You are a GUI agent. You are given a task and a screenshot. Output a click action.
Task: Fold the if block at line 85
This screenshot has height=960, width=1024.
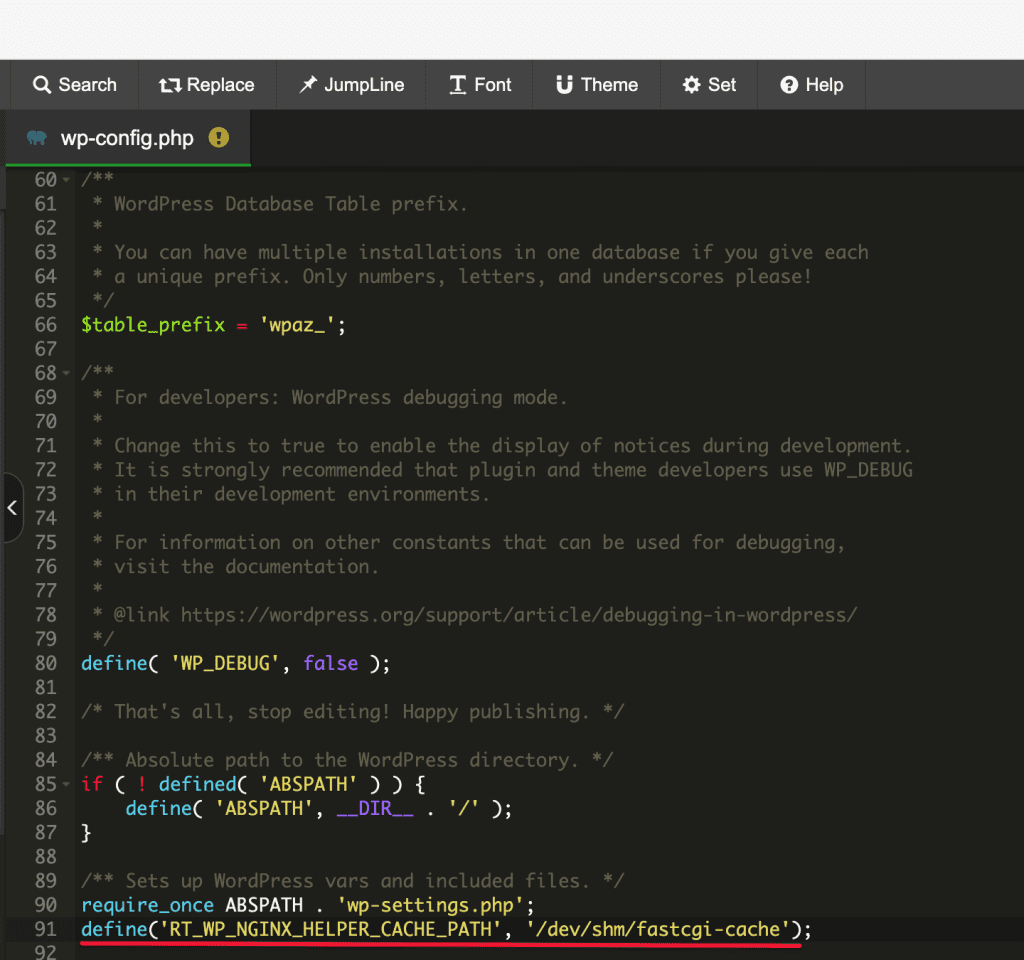[x=66, y=784]
